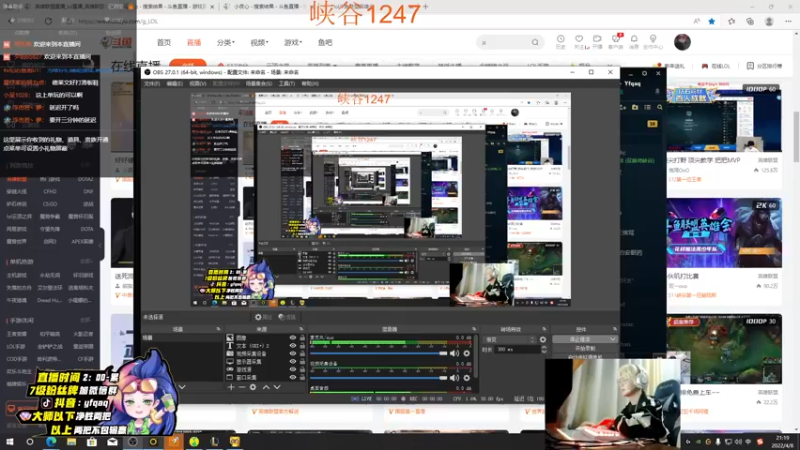Open the 渐变 transition type dropdown
The image size is (800, 450).
510,339
